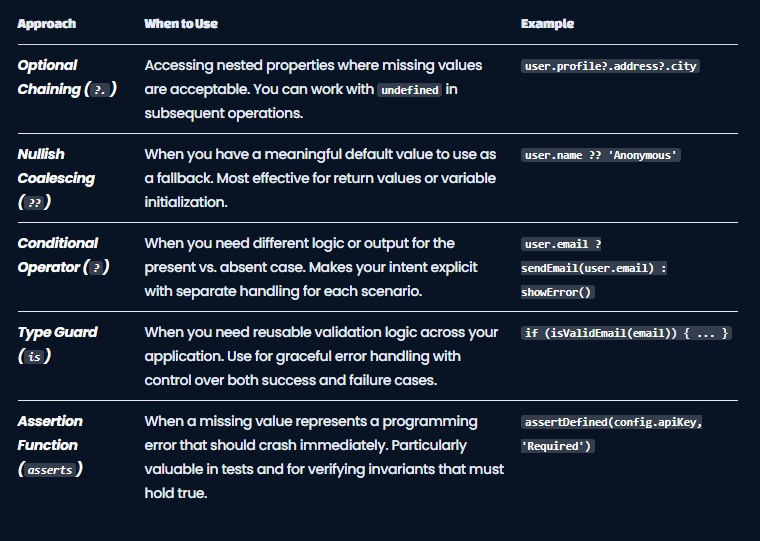This screenshot has width=760, height=541.
Task: Click the 'undefined' inline code snippet
Action: pyautogui.click(x=410, y=90)
